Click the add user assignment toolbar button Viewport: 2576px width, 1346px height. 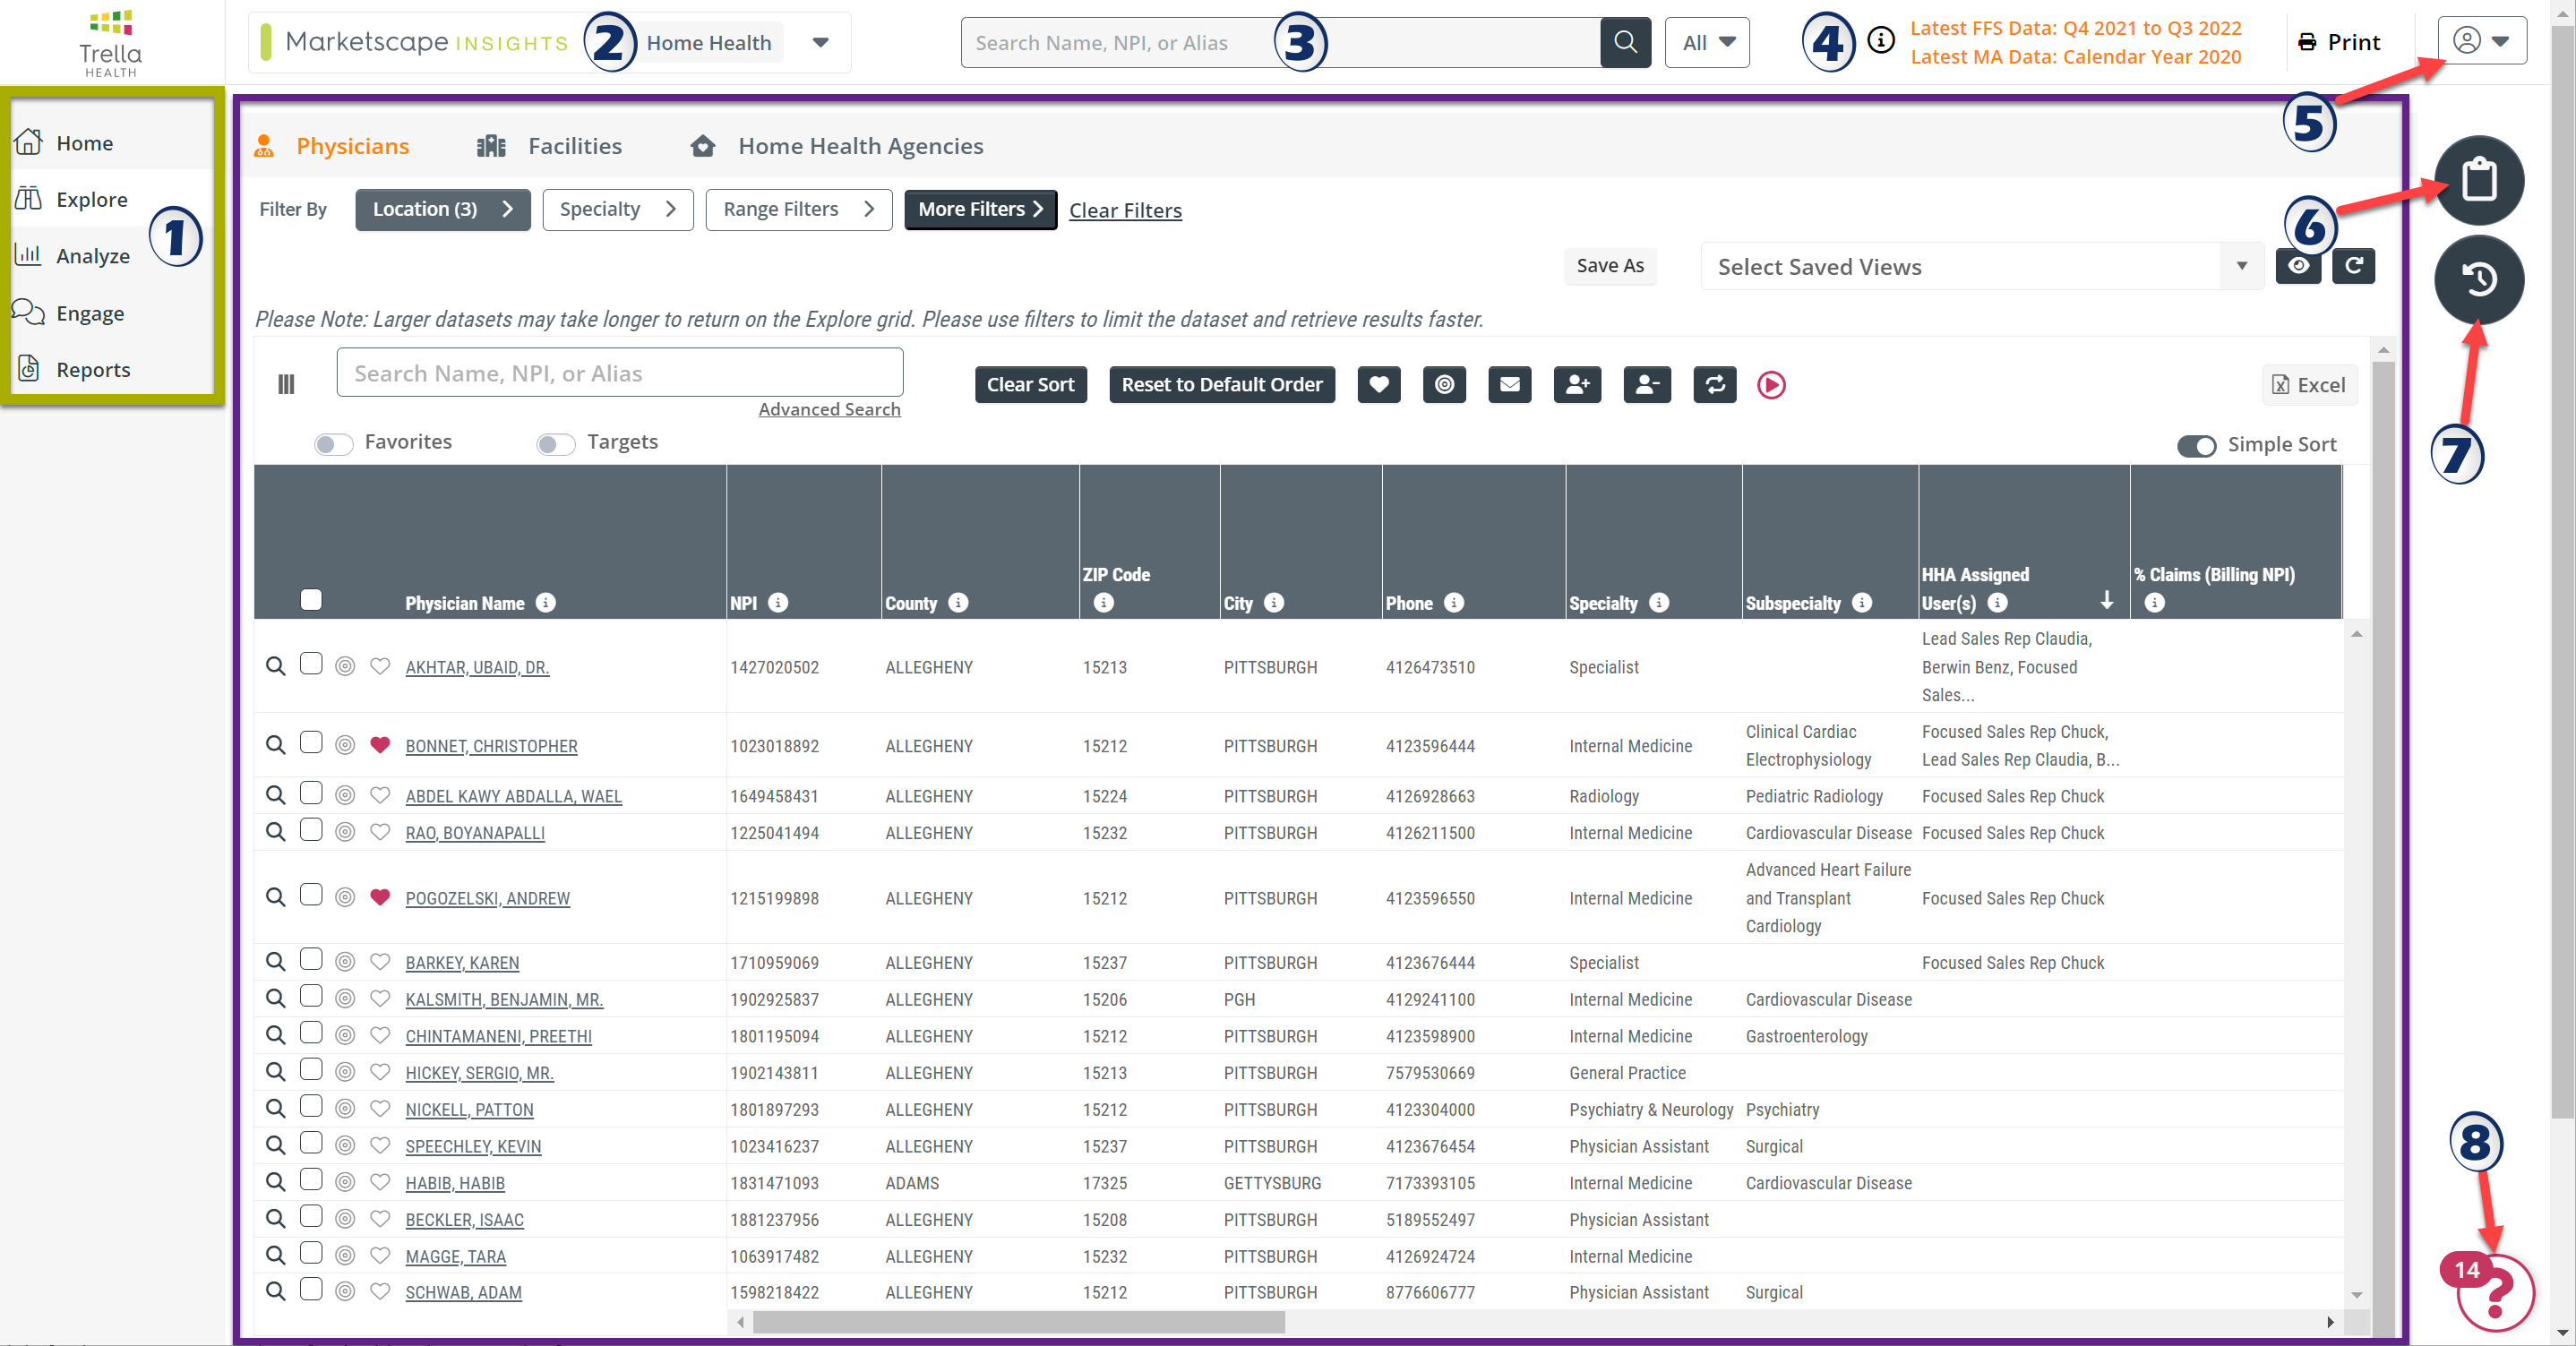[x=1578, y=385]
